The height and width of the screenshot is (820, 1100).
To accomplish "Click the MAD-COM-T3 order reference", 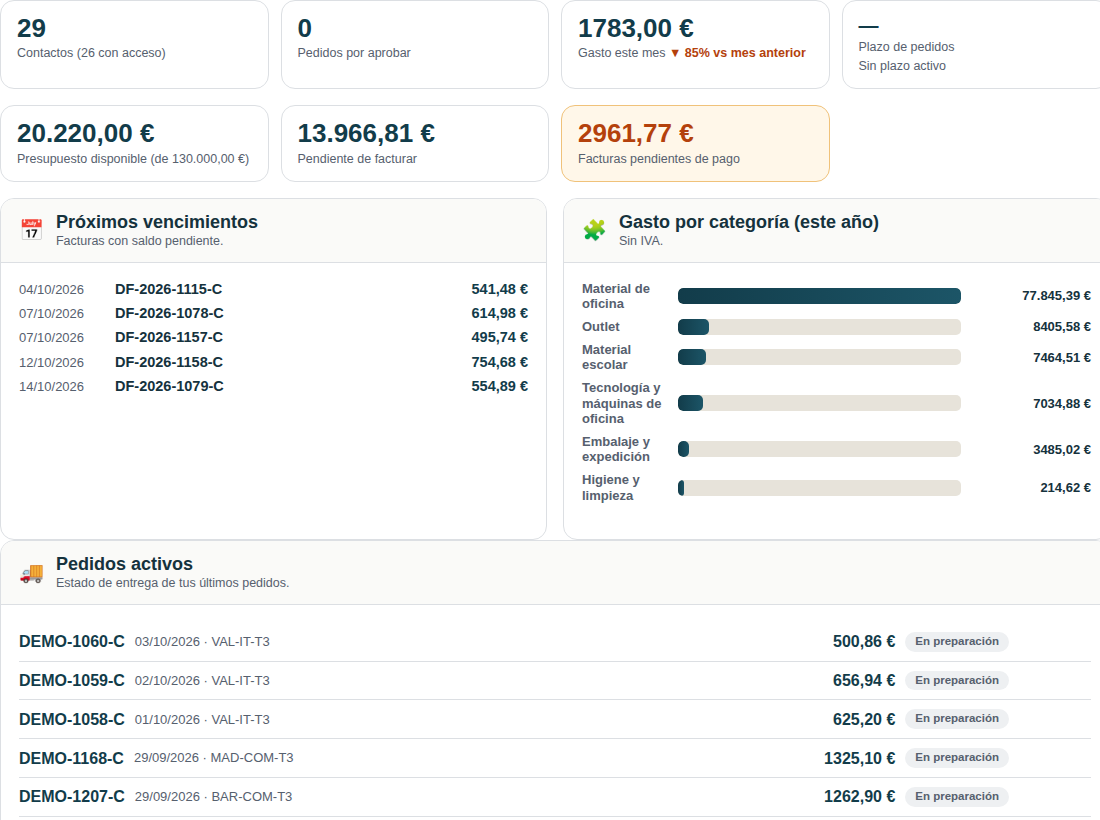I will click(x=252, y=758).
